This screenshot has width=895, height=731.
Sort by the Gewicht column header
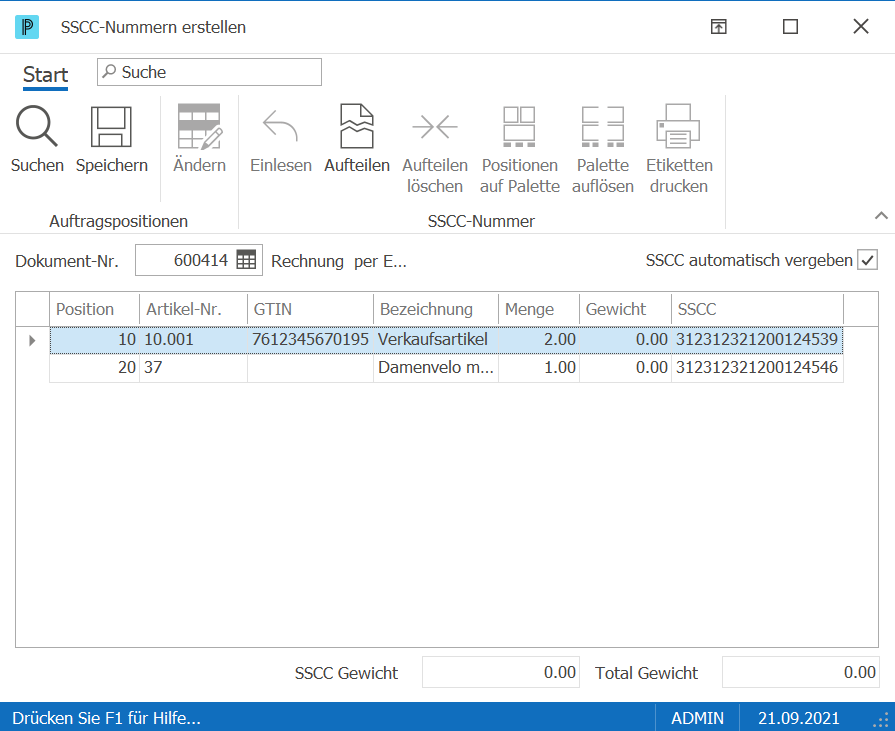click(x=626, y=309)
